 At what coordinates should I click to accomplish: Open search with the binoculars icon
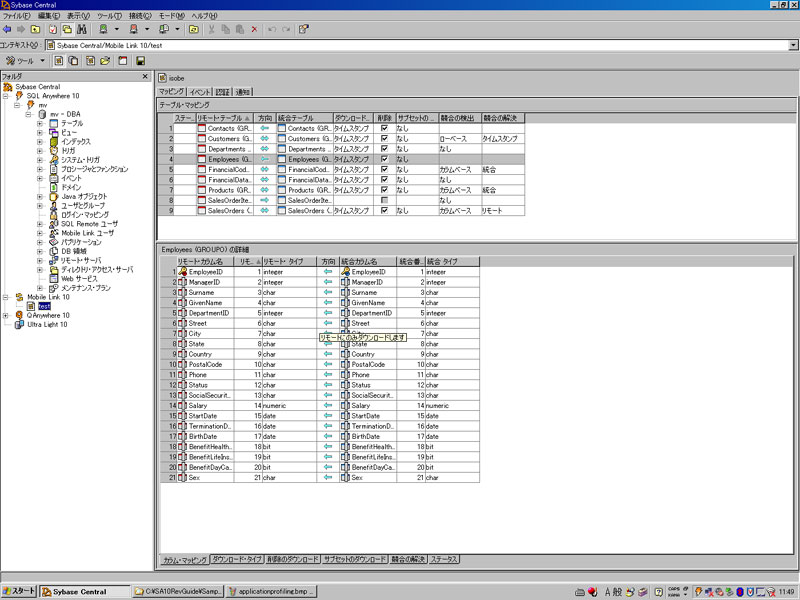pyautogui.click(x=81, y=30)
